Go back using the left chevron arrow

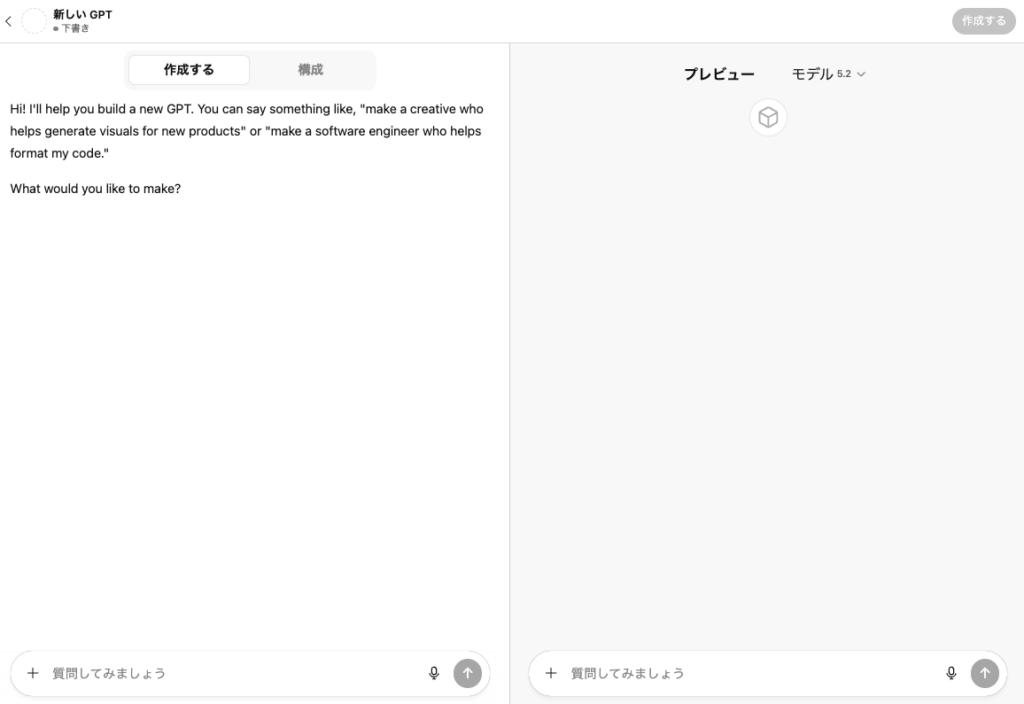click(x=8, y=21)
